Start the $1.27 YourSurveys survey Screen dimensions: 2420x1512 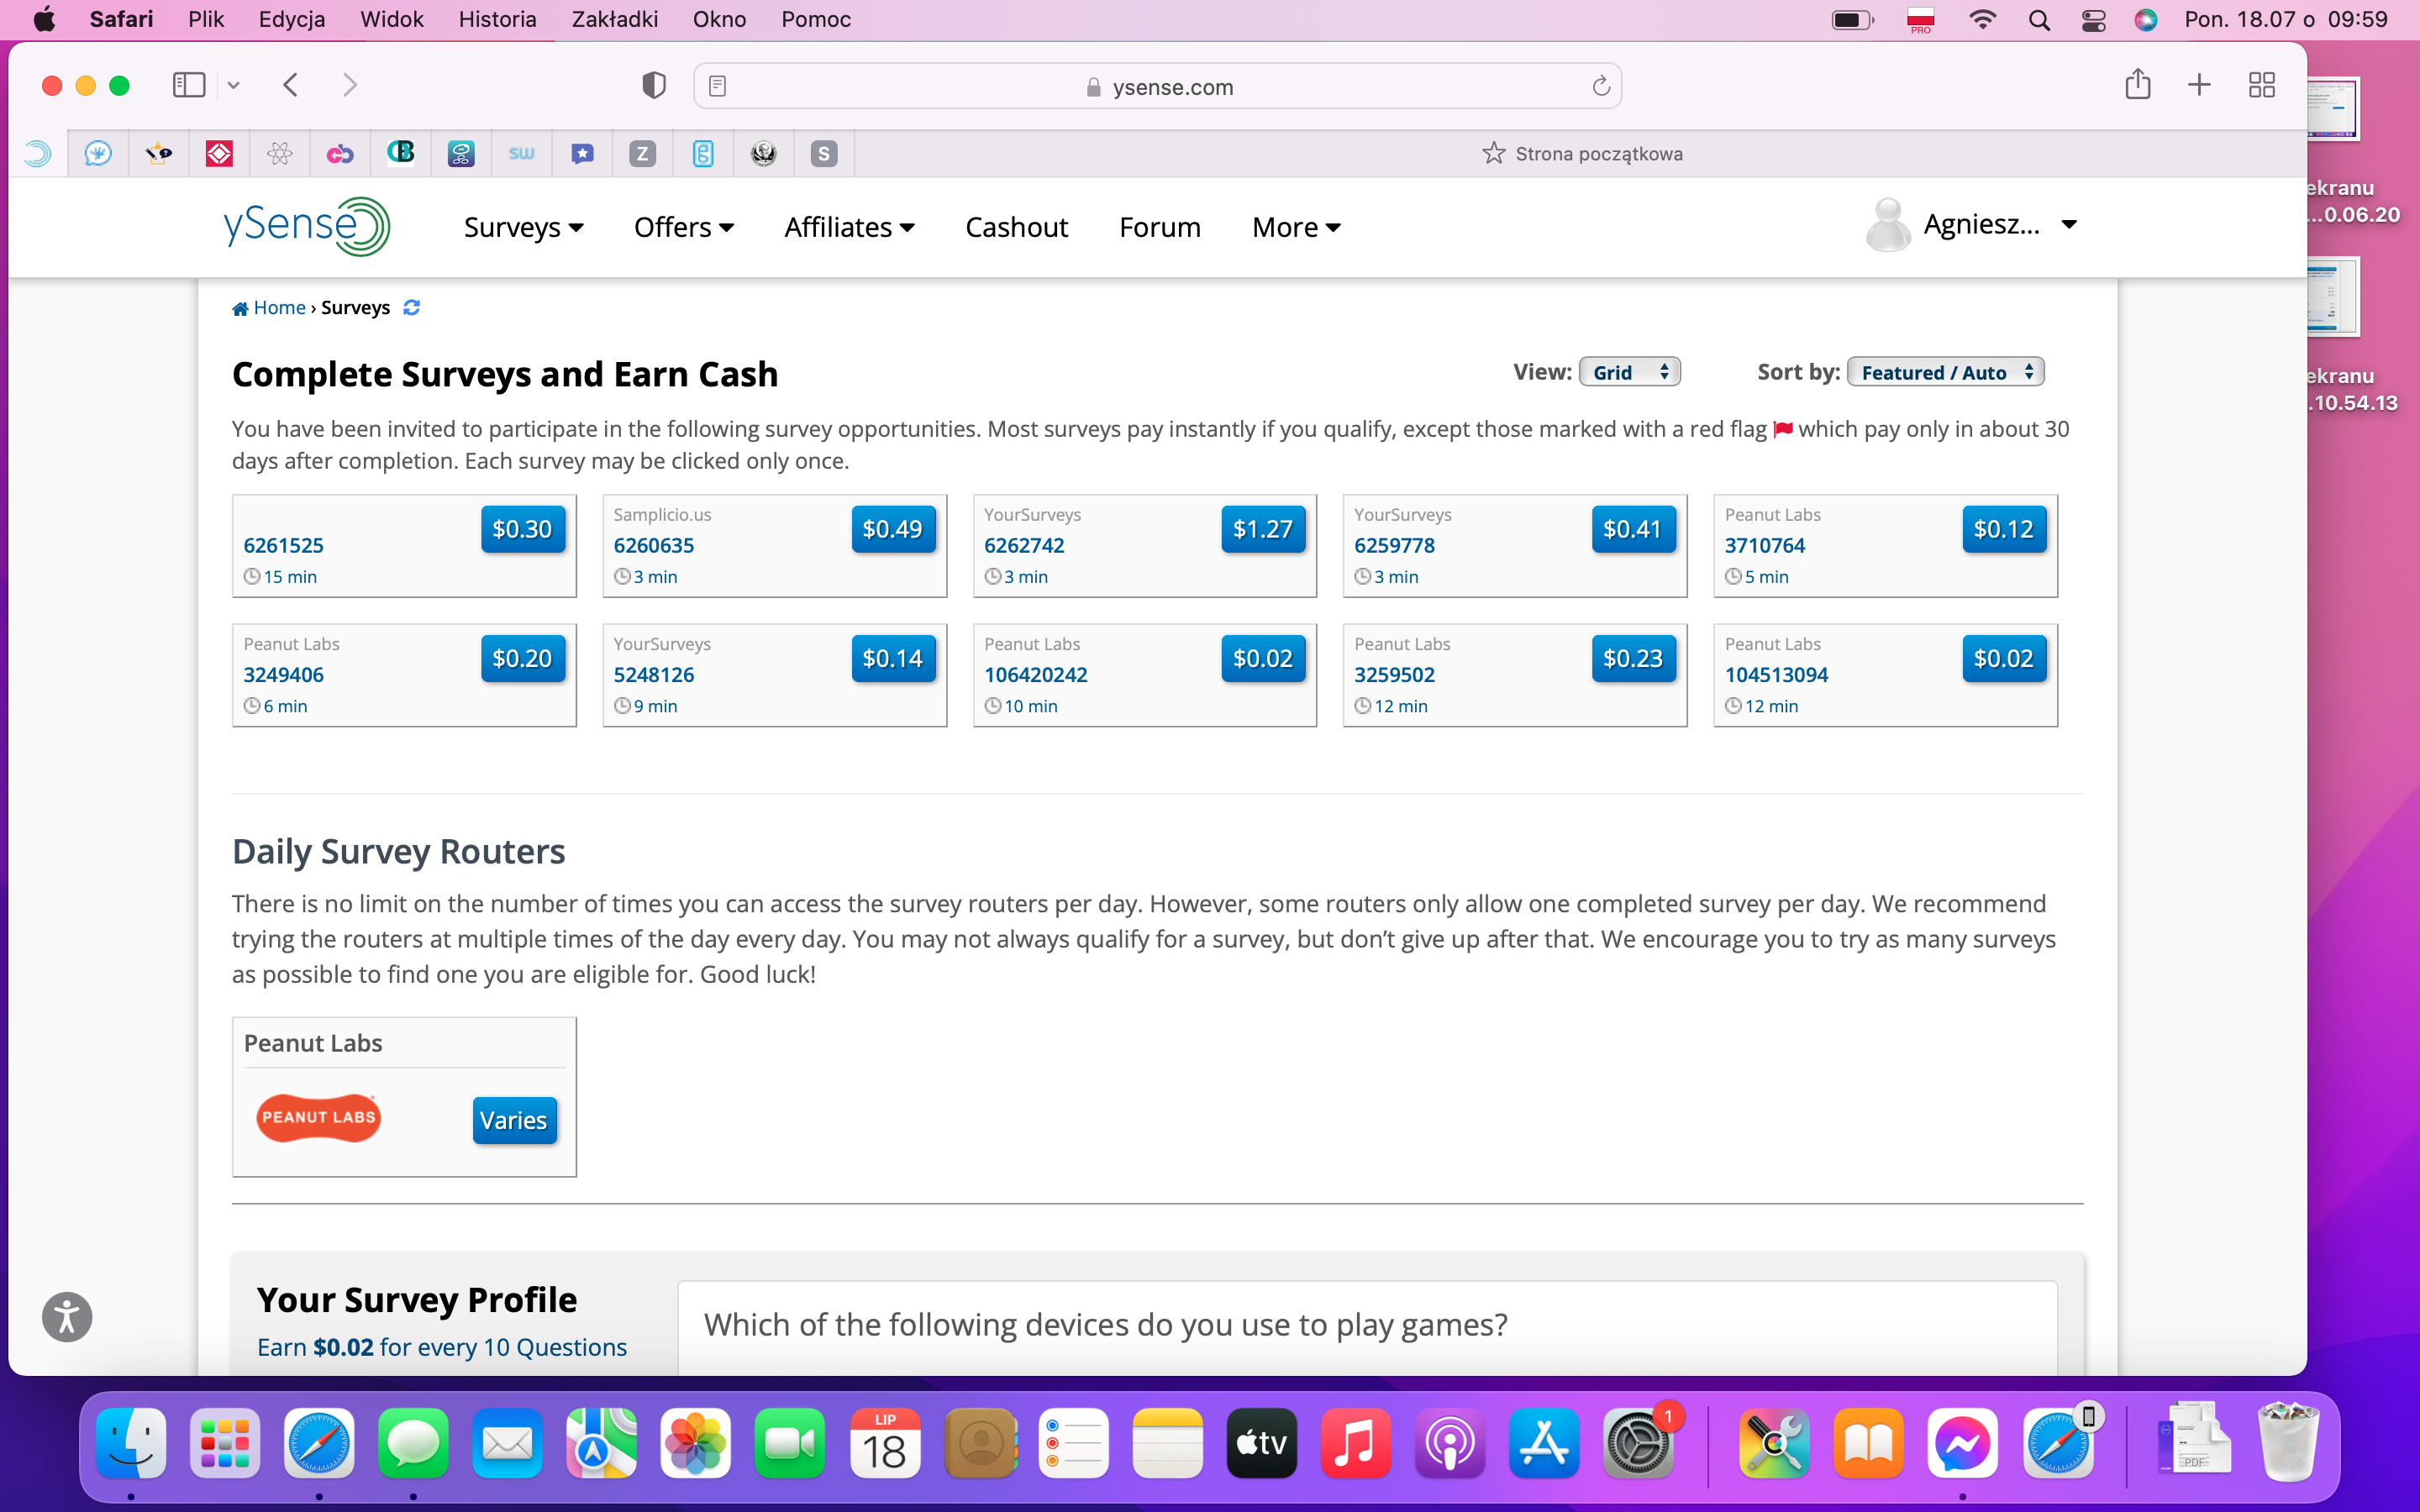[1263, 529]
